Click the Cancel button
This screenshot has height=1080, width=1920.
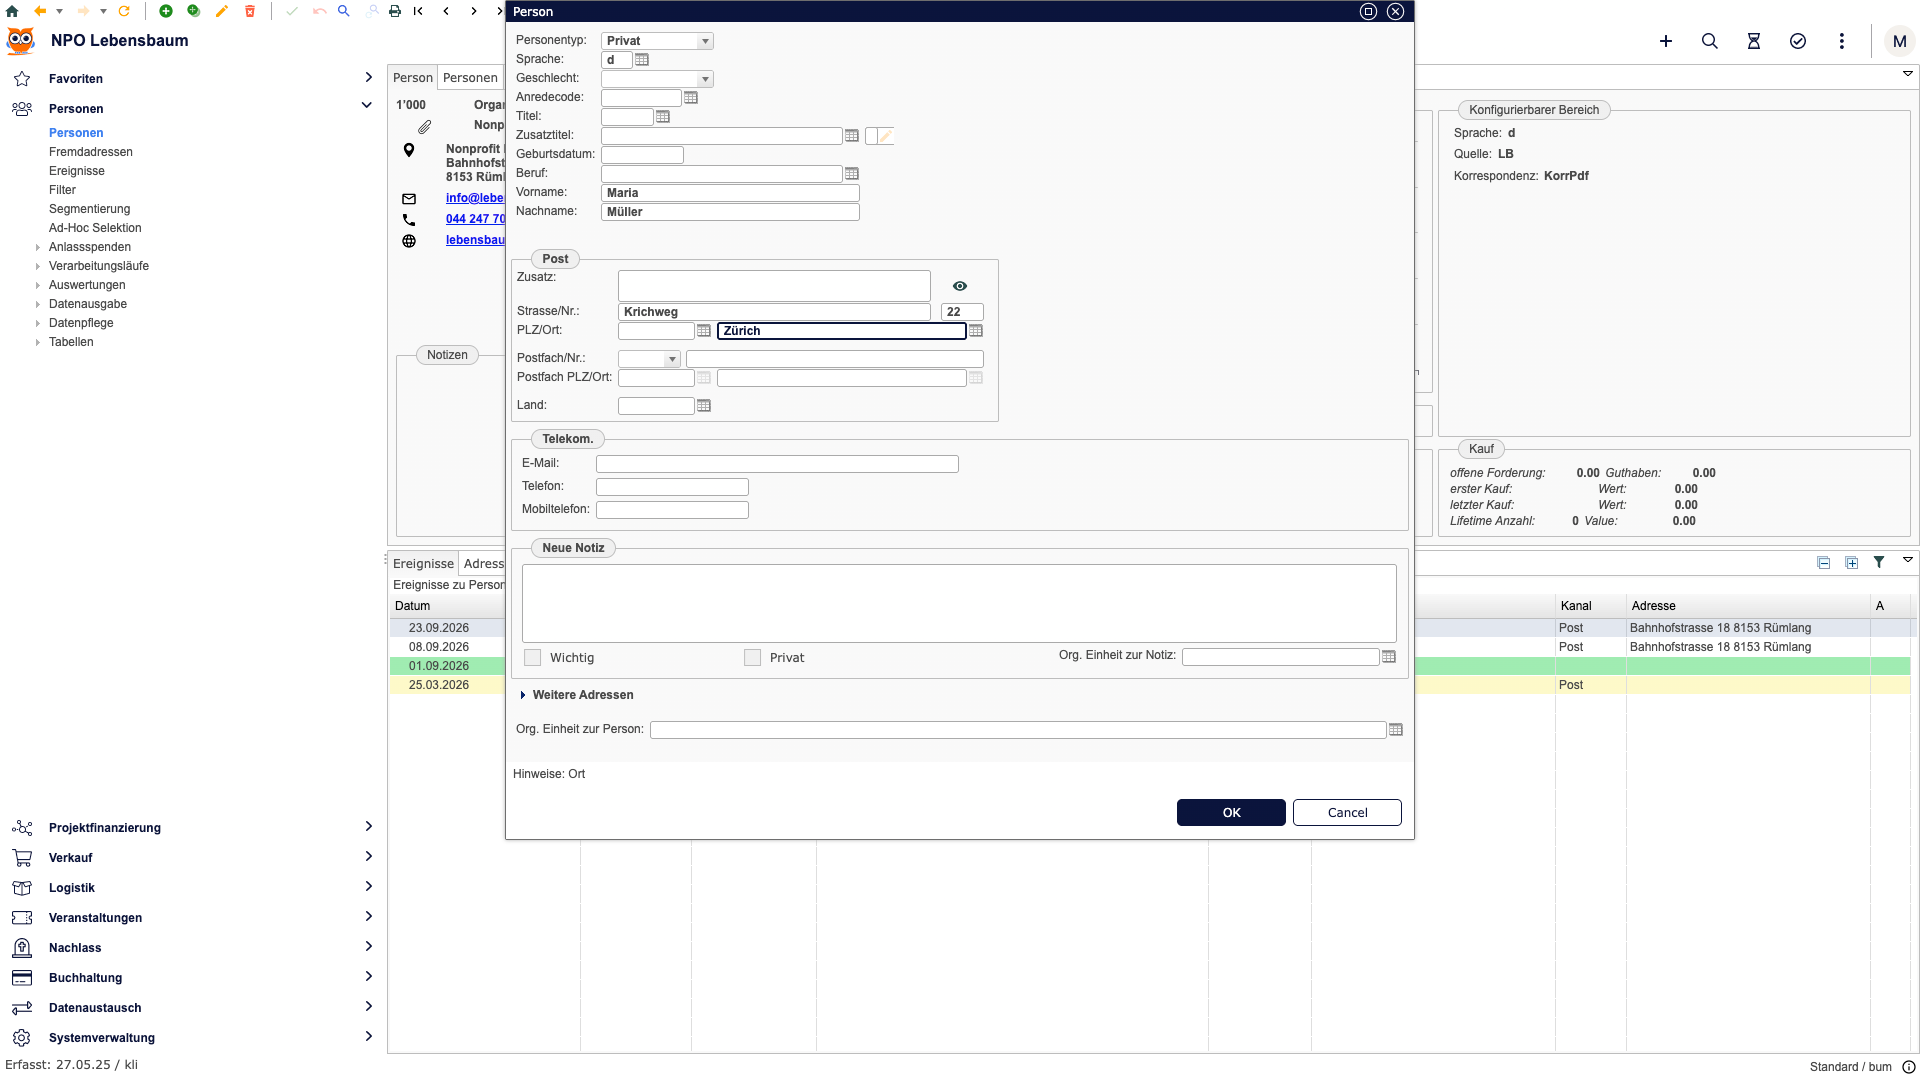(1347, 813)
